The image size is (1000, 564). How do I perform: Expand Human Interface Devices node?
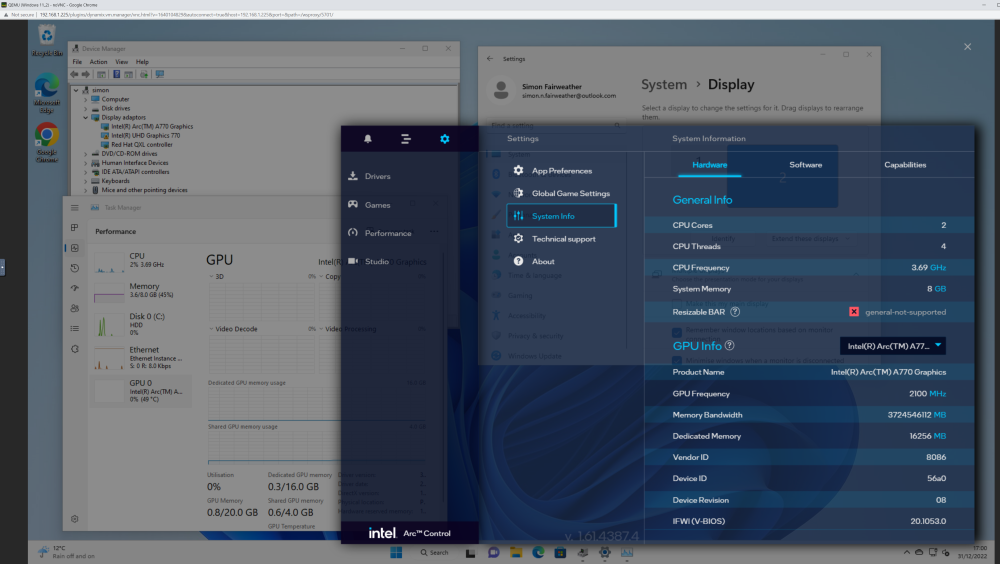click(85, 163)
